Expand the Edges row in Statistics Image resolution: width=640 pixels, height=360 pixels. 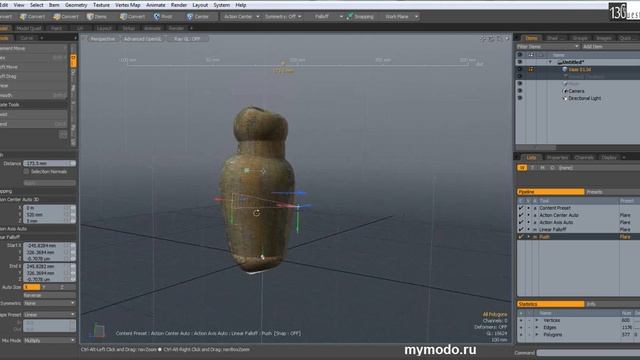tap(537, 327)
